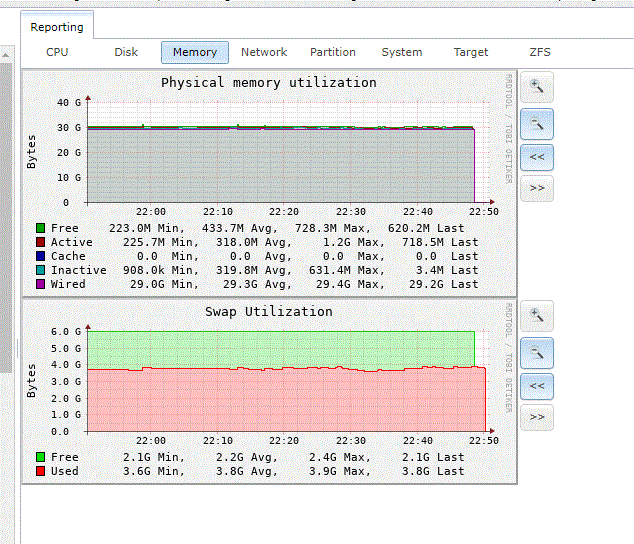Click the '620.2M Last' Free memory value
This screenshot has height=544, width=634.
426,228
